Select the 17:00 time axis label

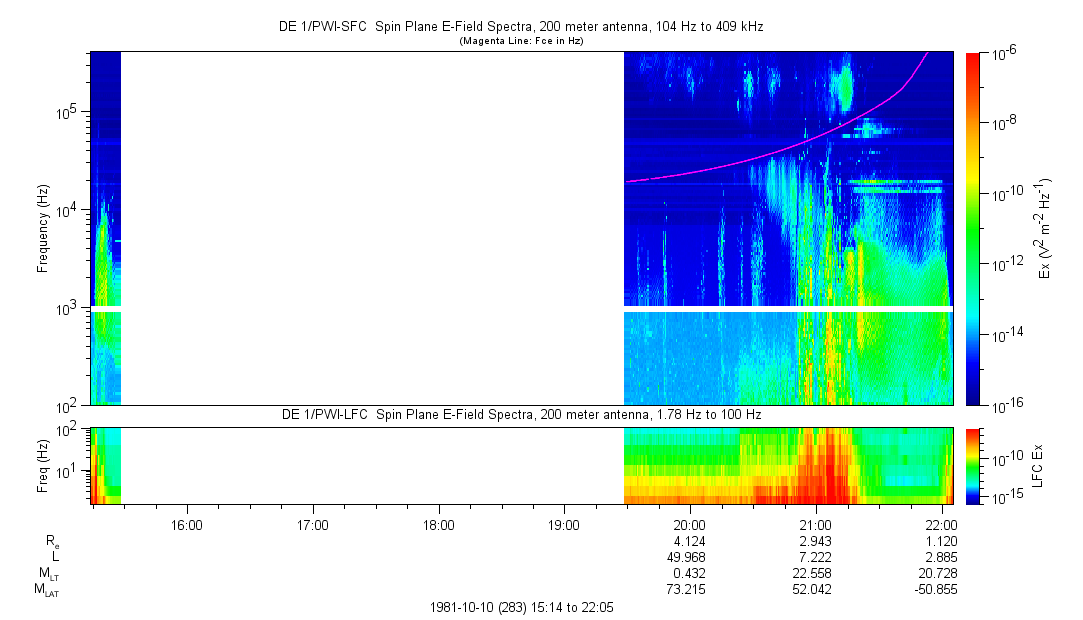(x=313, y=525)
